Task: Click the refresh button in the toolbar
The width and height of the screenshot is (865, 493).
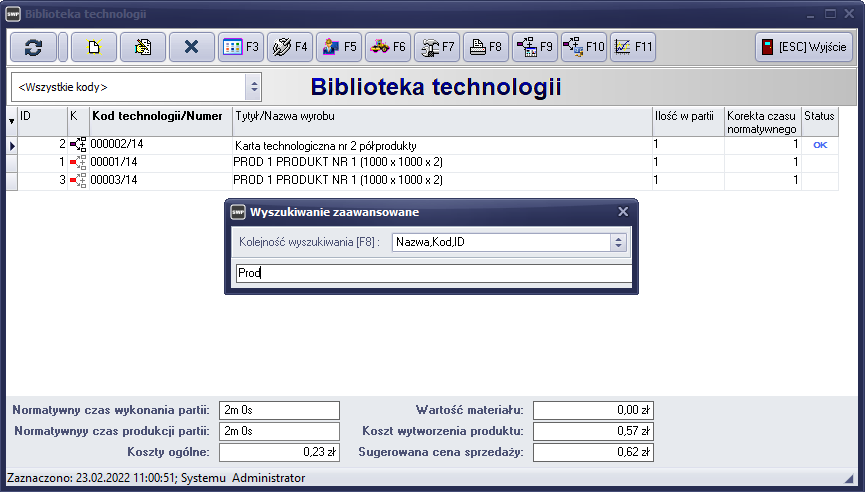Action: tap(34, 47)
